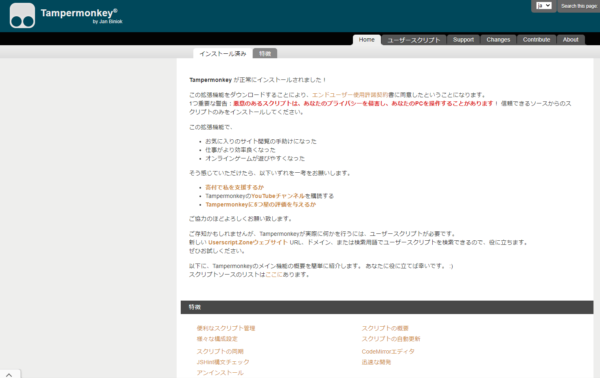Open スクリプトの概要 feature link

pos(385,328)
